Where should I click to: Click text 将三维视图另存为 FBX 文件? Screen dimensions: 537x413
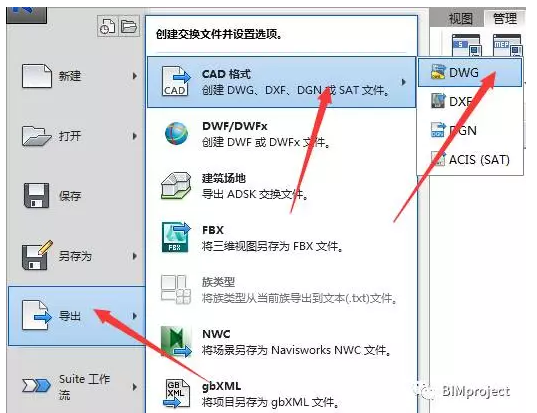[273, 246]
